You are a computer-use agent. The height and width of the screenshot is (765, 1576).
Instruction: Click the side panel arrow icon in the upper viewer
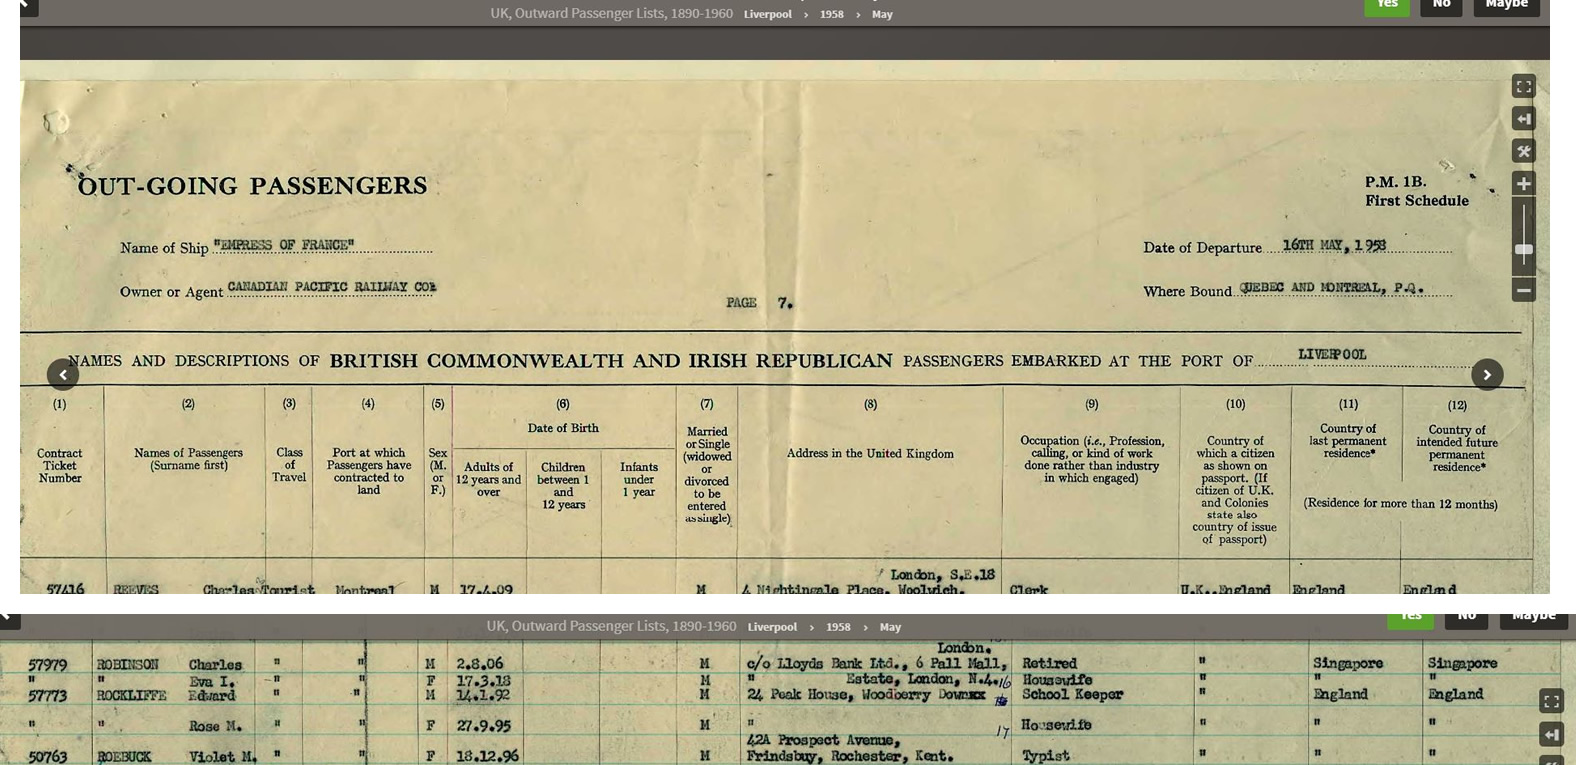click(x=1523, y=119)
